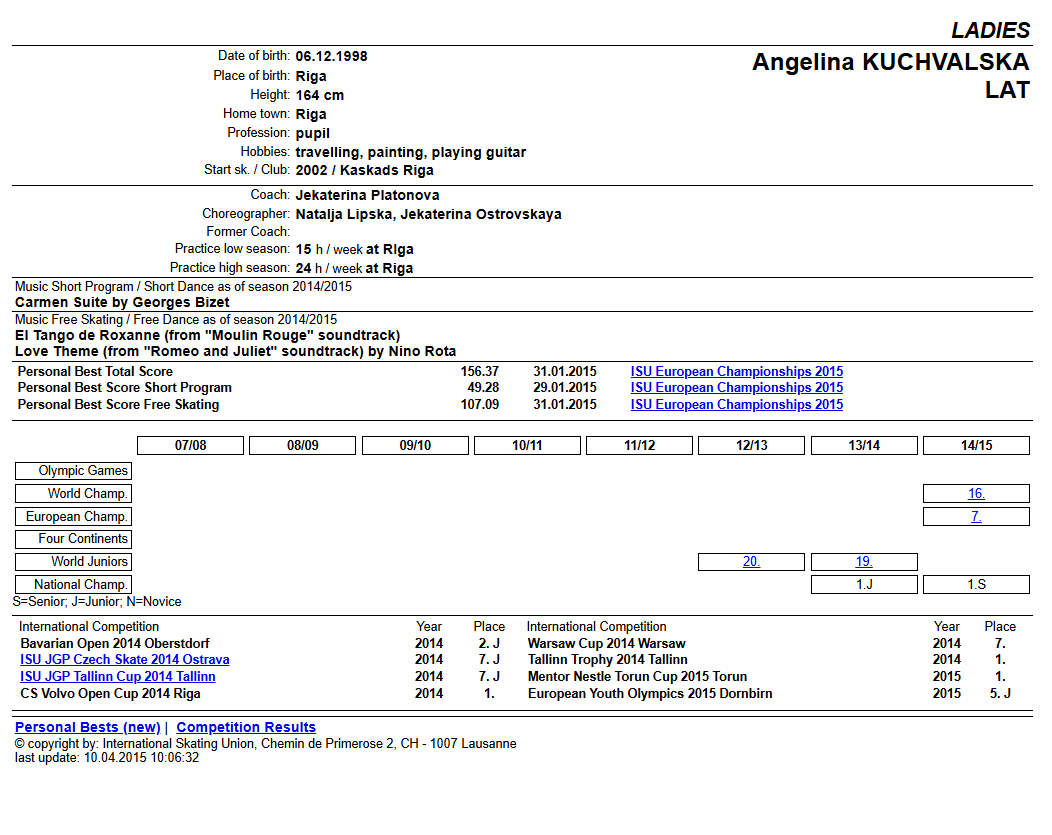
Task: Select season header 08/09
Action: pos(303,445)
